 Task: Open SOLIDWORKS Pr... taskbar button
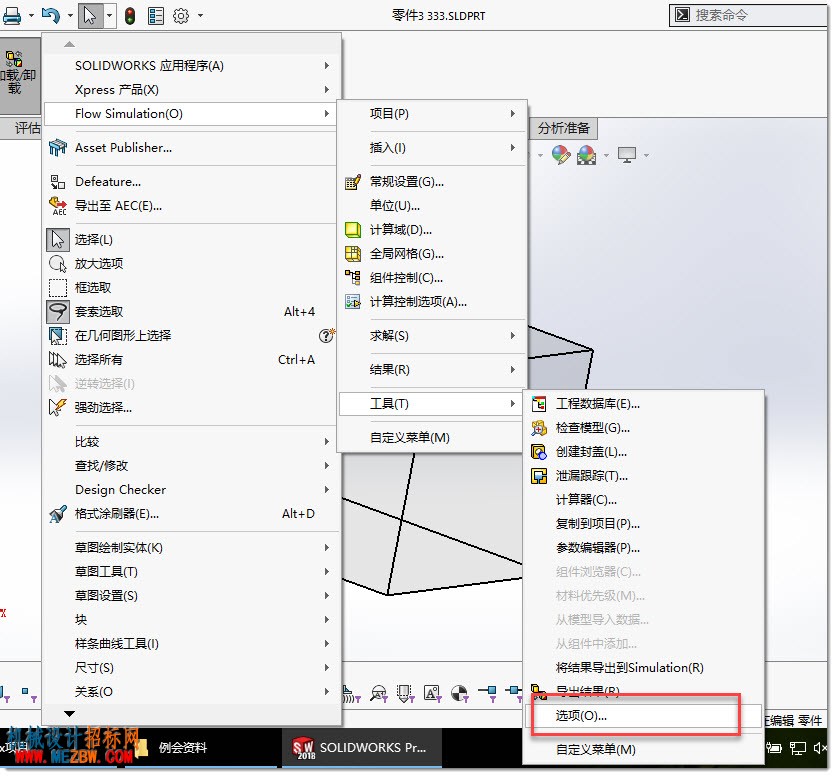coord(362,748)
